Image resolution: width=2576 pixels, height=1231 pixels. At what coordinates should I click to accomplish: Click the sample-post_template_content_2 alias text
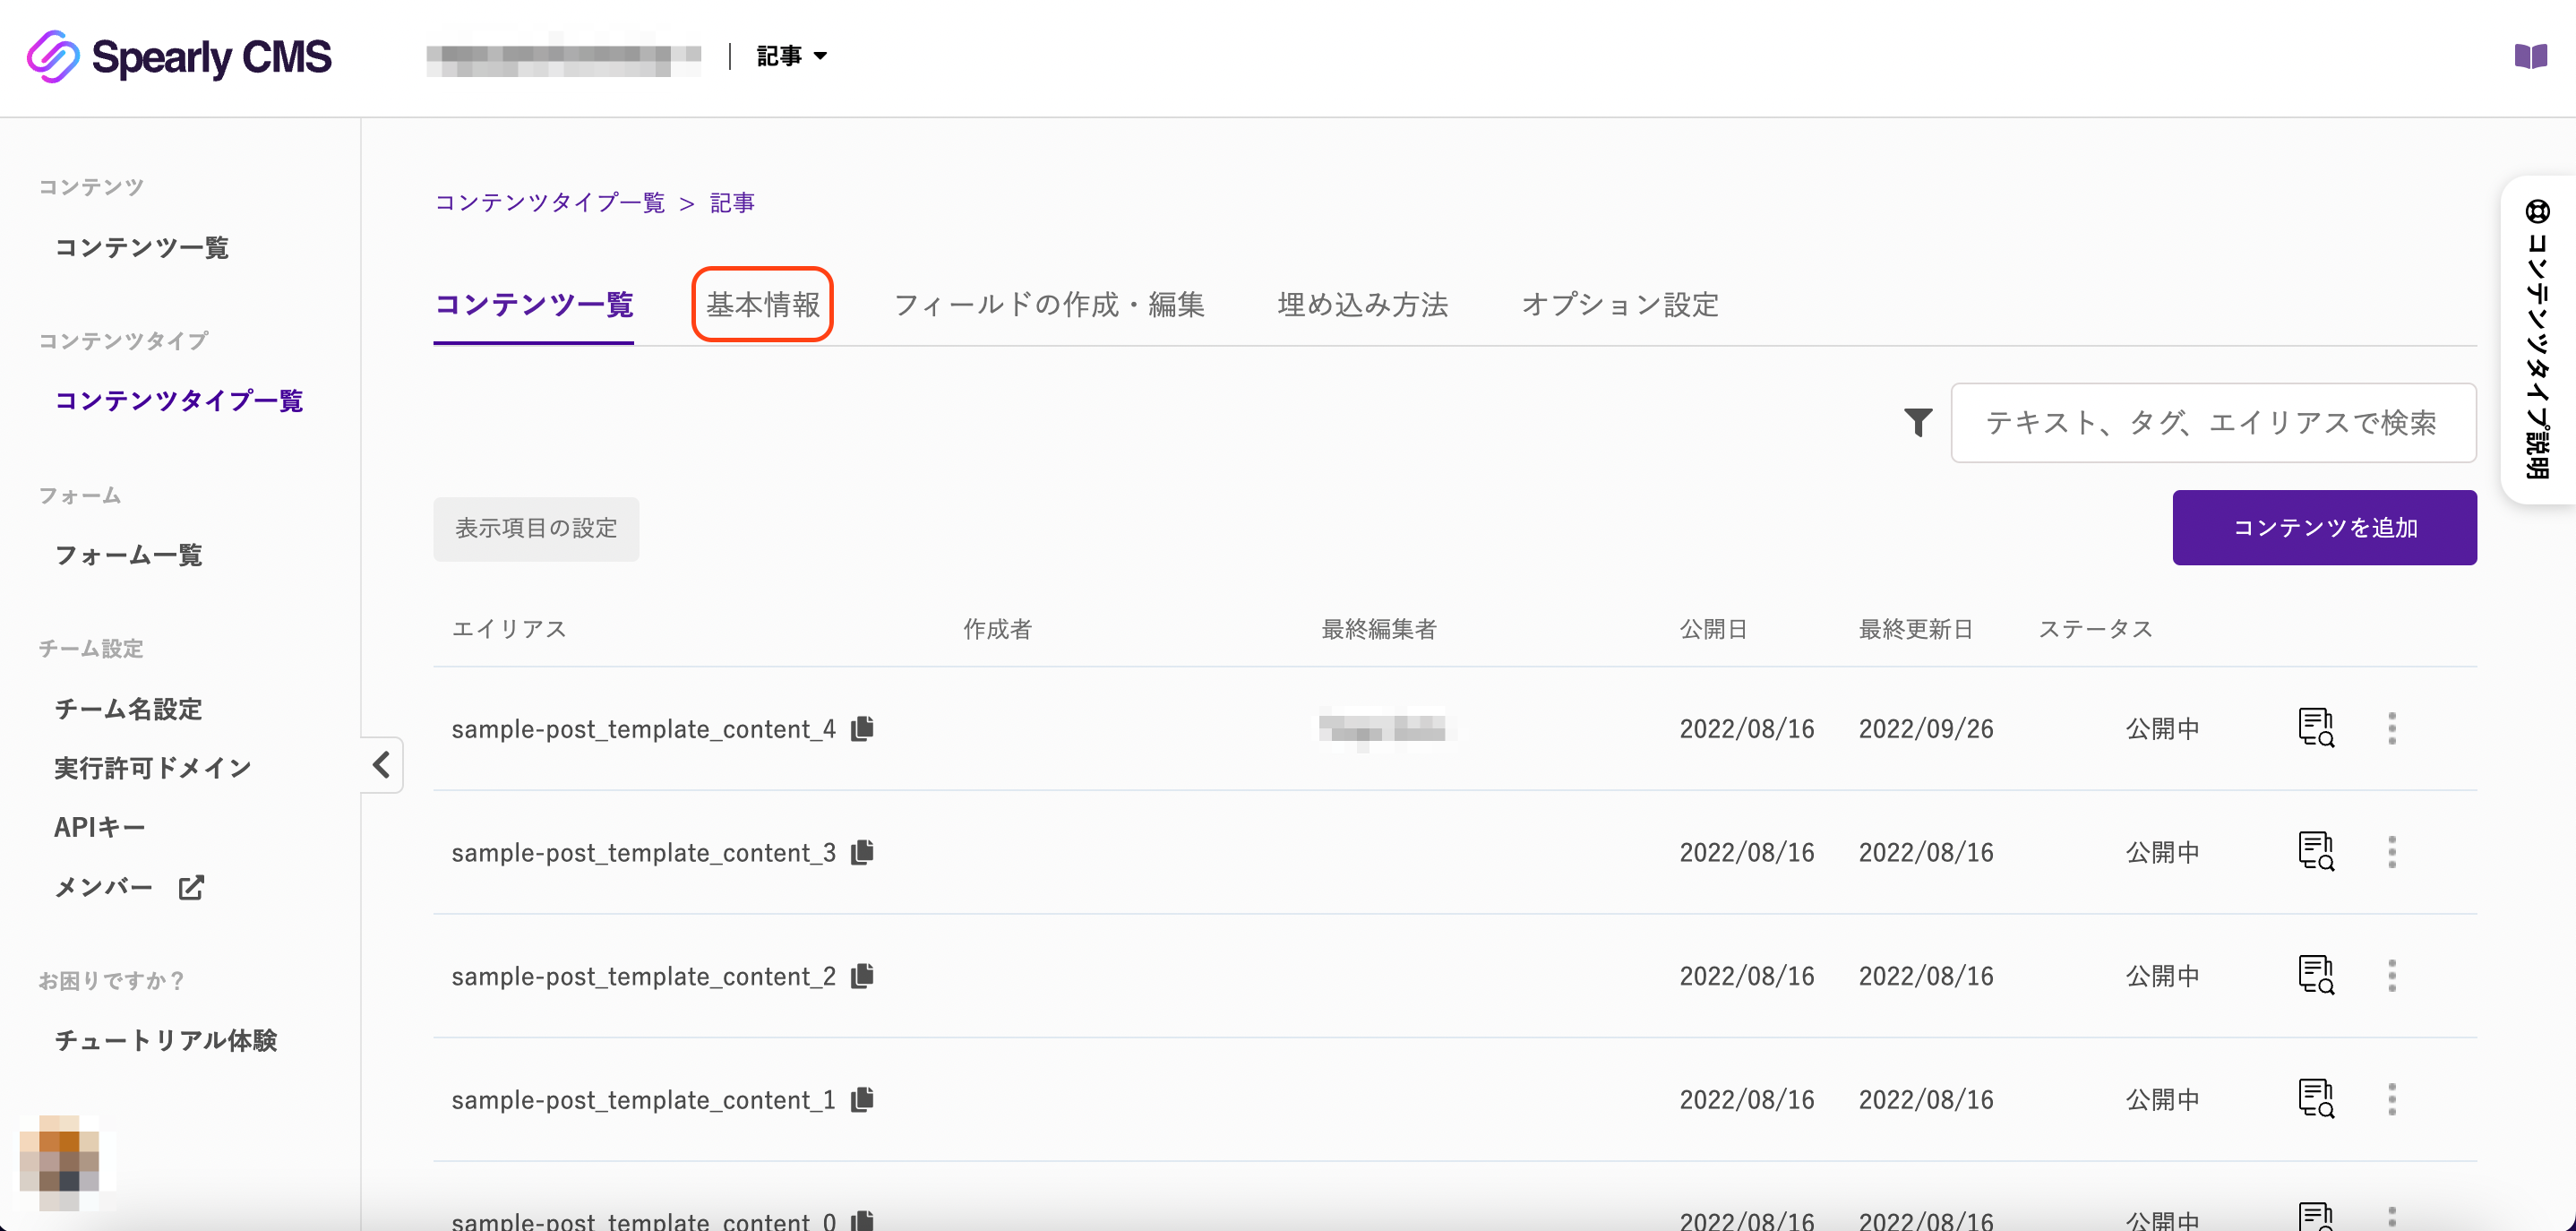[643, 976]
